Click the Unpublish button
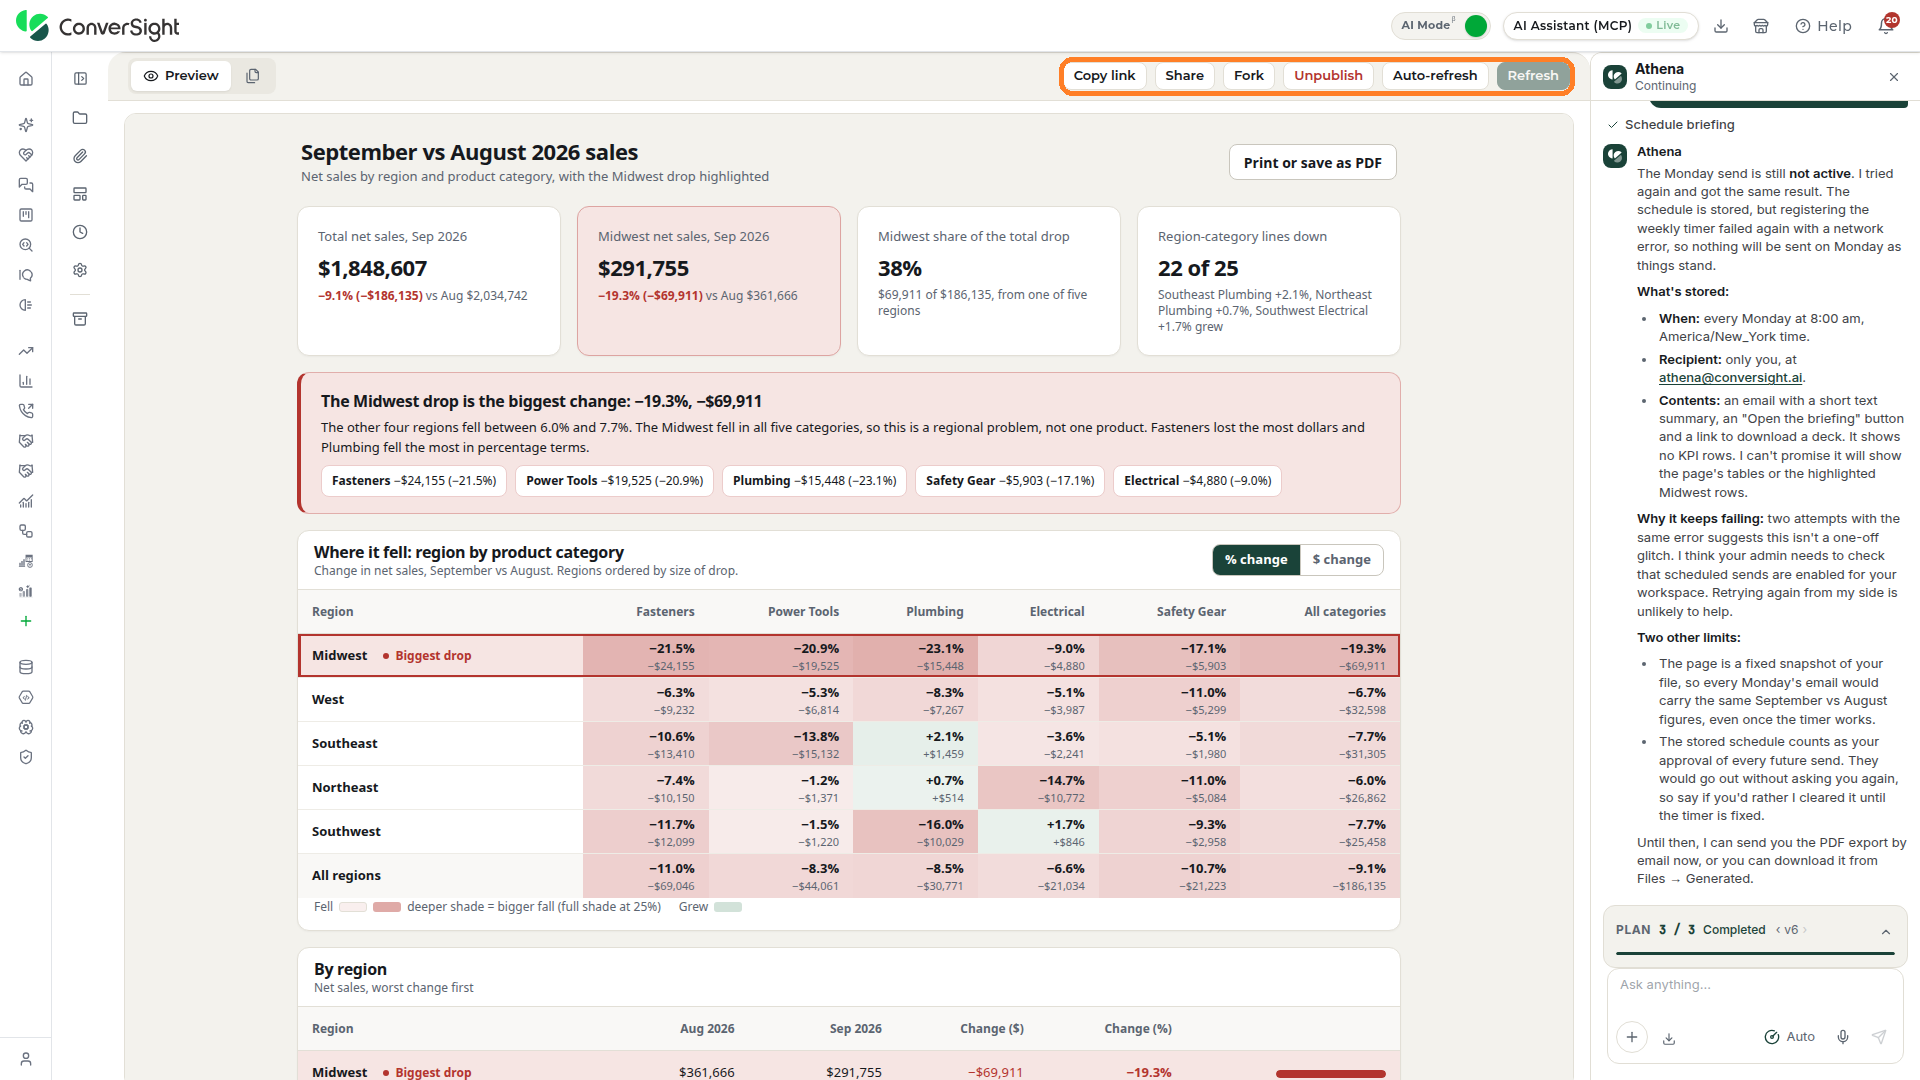 (x=1328, y=76)
